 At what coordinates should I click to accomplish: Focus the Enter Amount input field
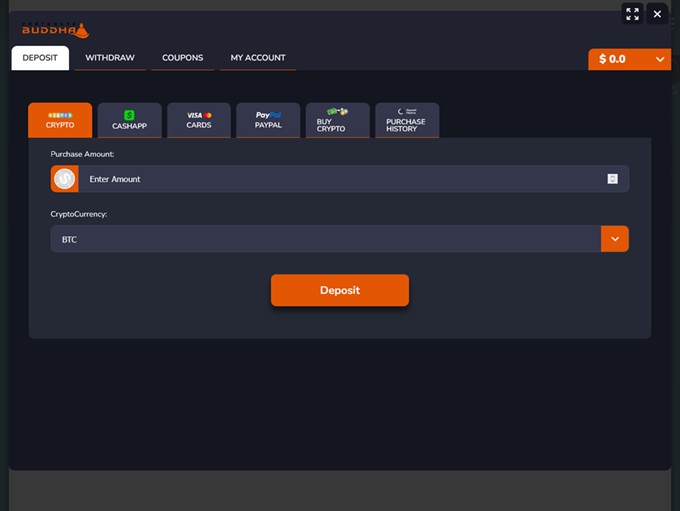pos(340,179)
